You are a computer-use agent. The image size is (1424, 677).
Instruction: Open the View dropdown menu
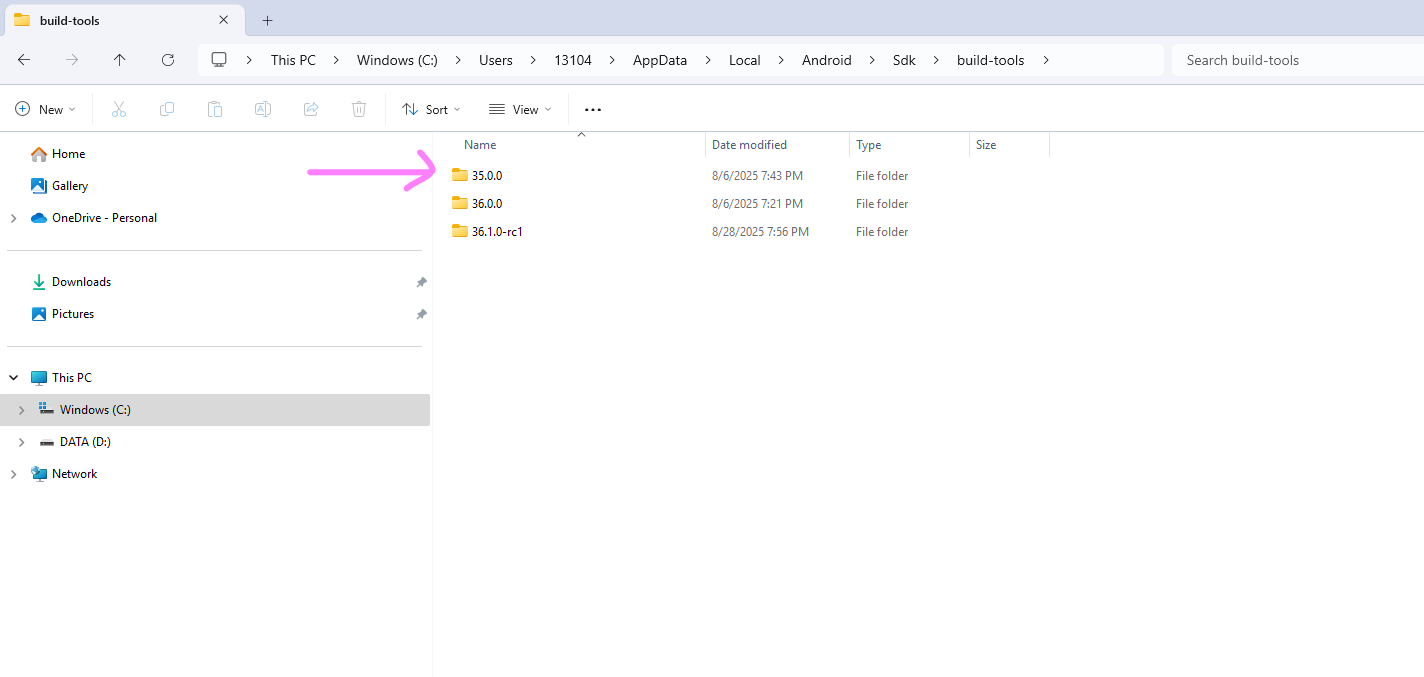coord(520,109)
